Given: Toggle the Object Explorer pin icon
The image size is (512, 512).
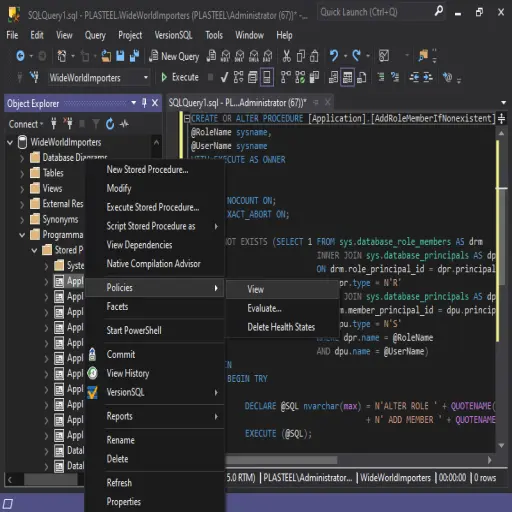Looking at the screenshot, I should [144, 103].
